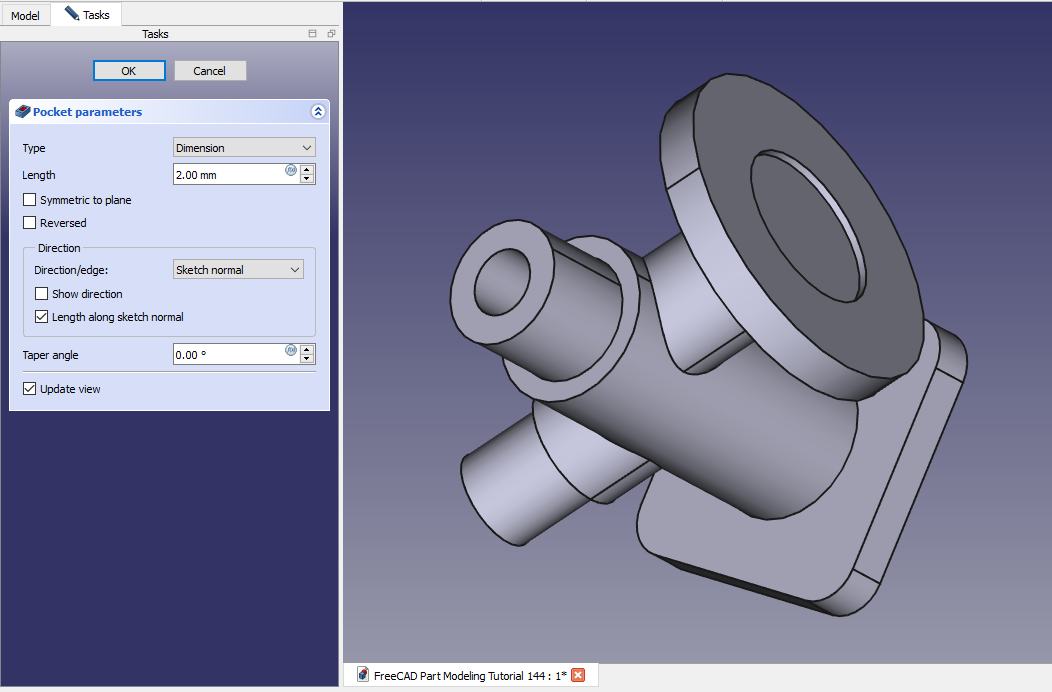
Task: Click the Pocket parameters pocket icon
Action: (22, 112)
